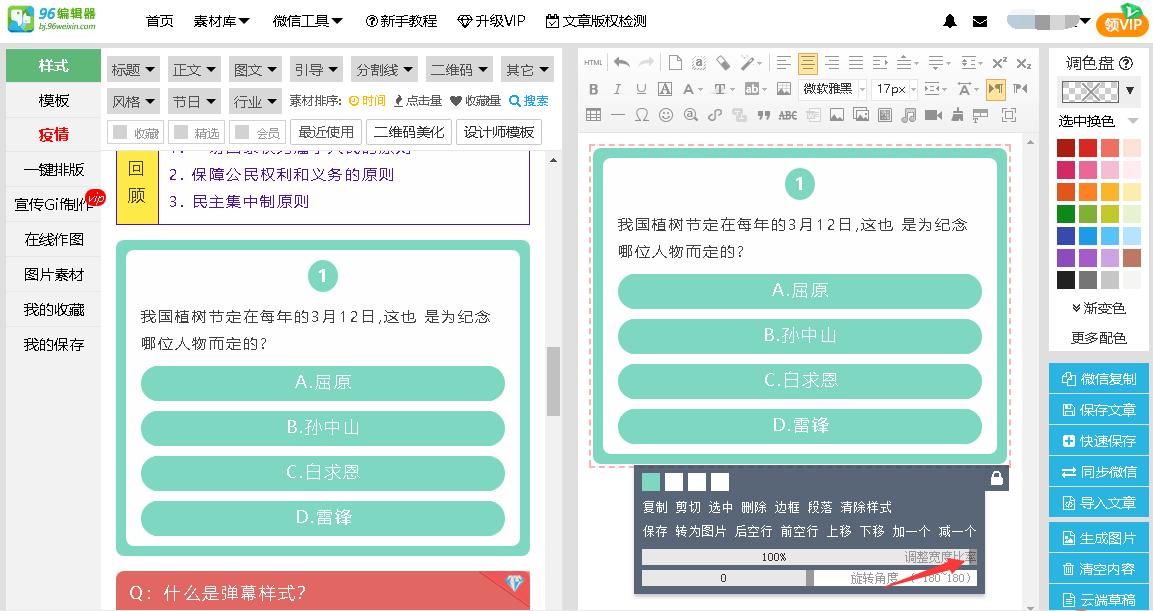
Task: Insert a video with the camera icon
Action: click(x=934, y=114)
